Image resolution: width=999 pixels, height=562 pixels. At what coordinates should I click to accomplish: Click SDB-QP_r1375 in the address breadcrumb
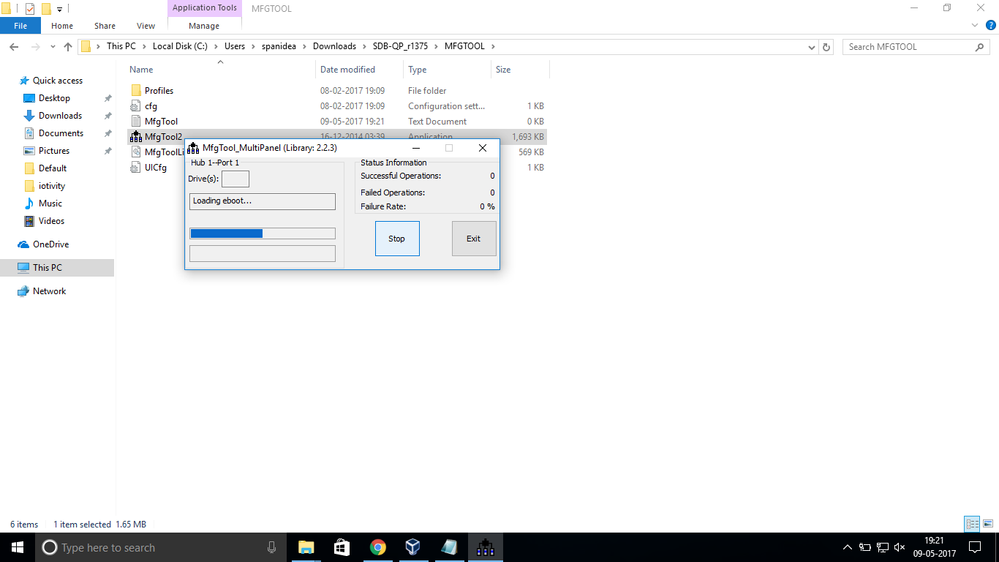pos(400,47)
